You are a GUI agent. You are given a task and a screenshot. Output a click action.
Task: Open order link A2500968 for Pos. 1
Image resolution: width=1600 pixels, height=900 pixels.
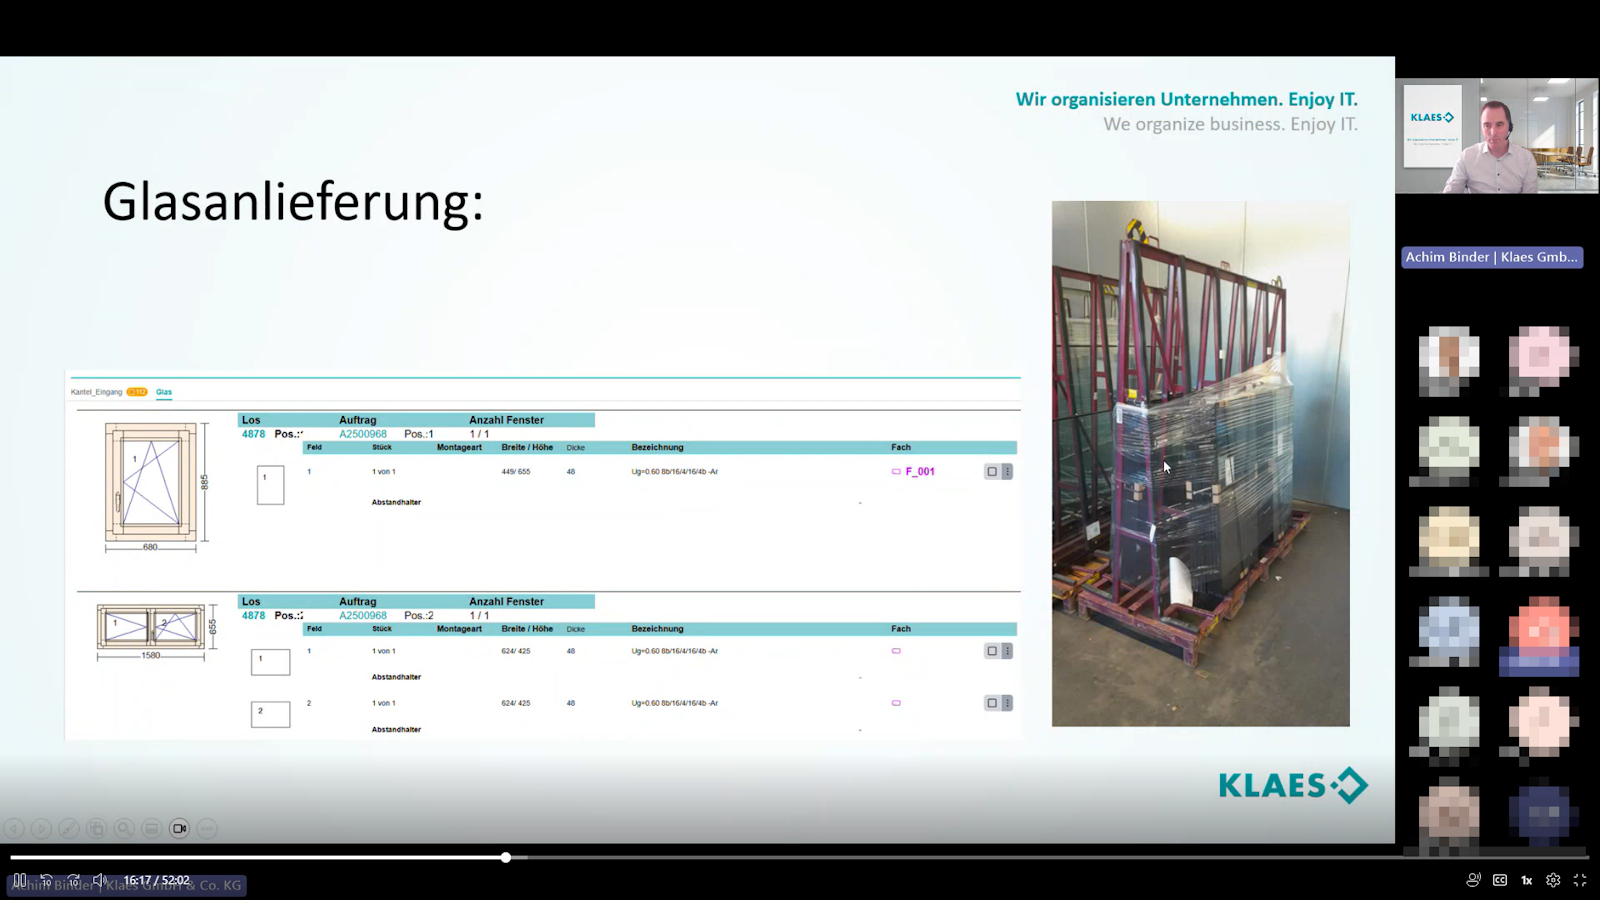tap(362, 434)
